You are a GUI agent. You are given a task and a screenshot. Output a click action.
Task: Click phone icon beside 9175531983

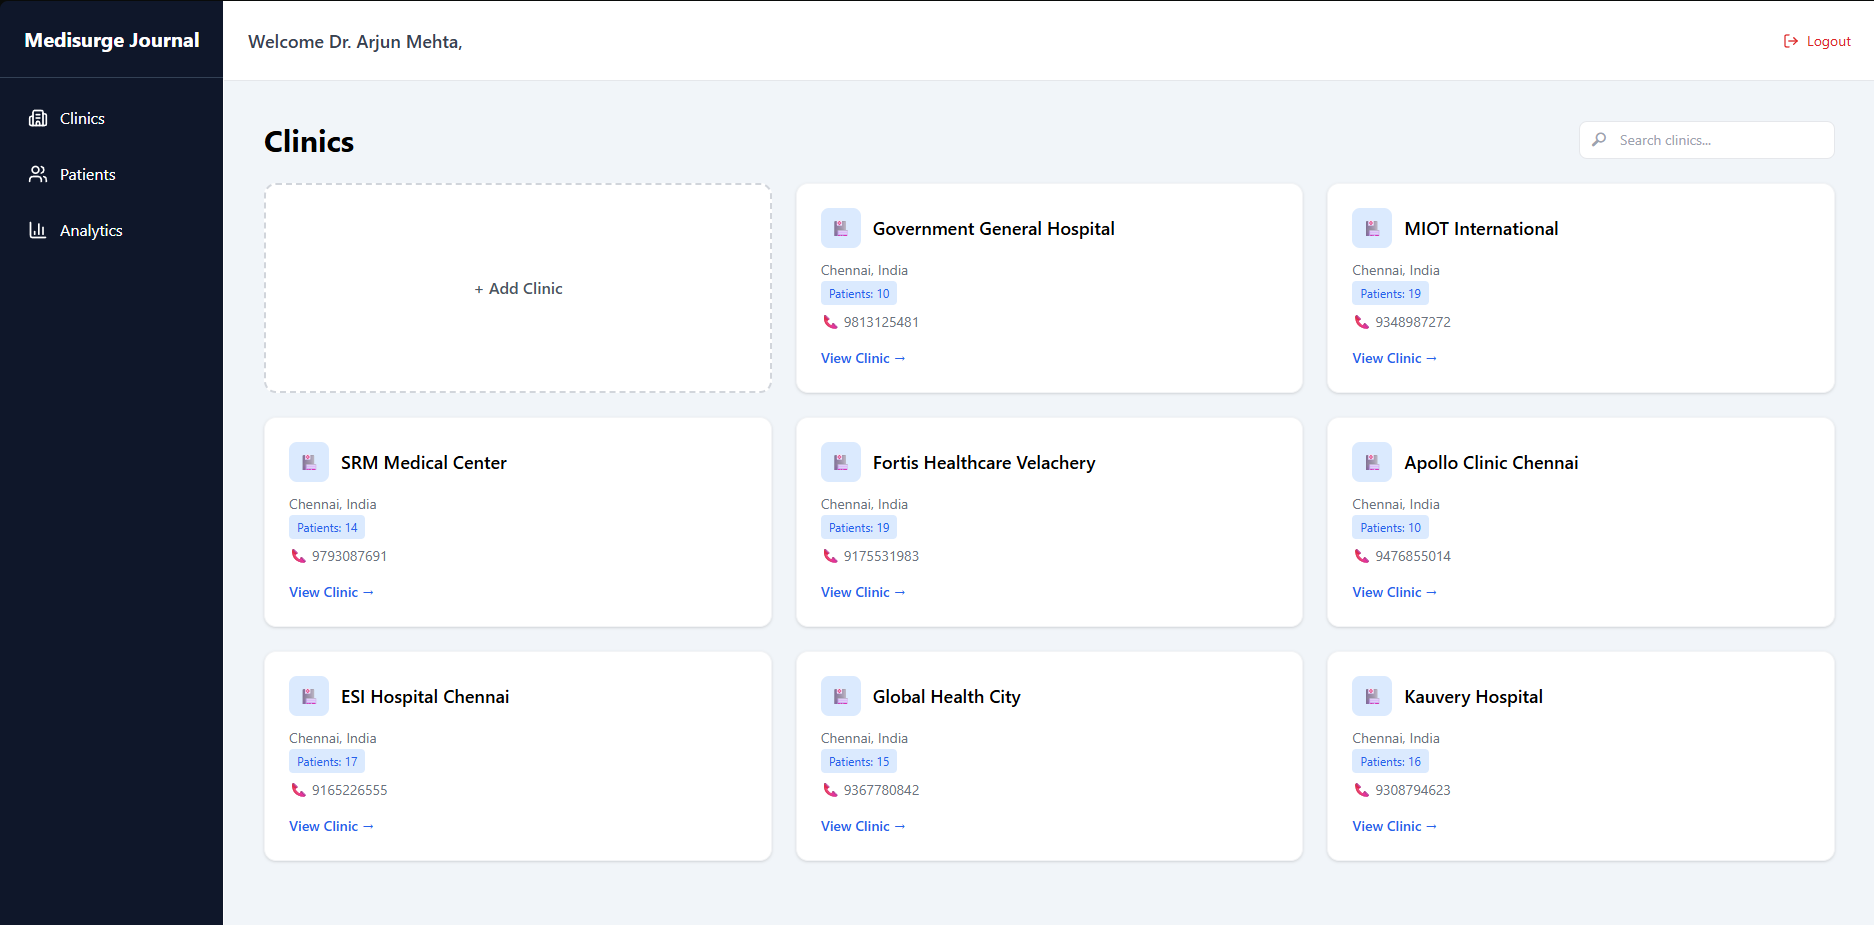[830, 556]
